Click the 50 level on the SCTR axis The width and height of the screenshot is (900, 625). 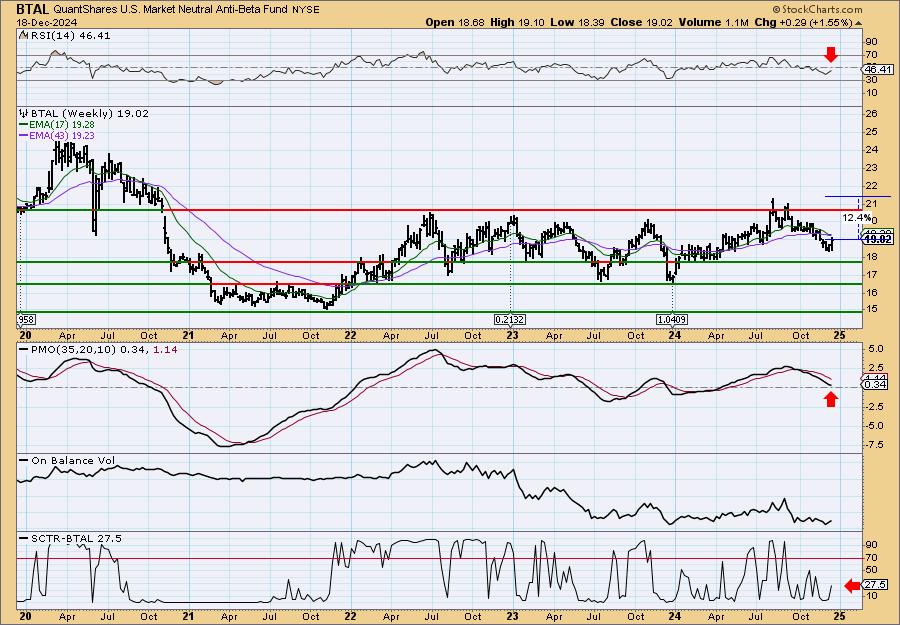[x=871, y=570]
